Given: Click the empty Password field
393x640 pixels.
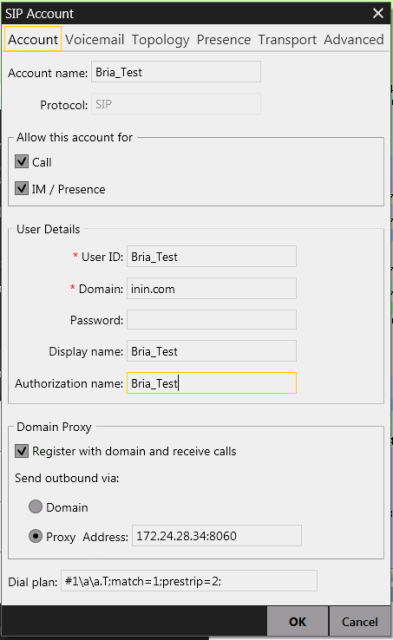Looking at the screenshot, I should [211, 320].
